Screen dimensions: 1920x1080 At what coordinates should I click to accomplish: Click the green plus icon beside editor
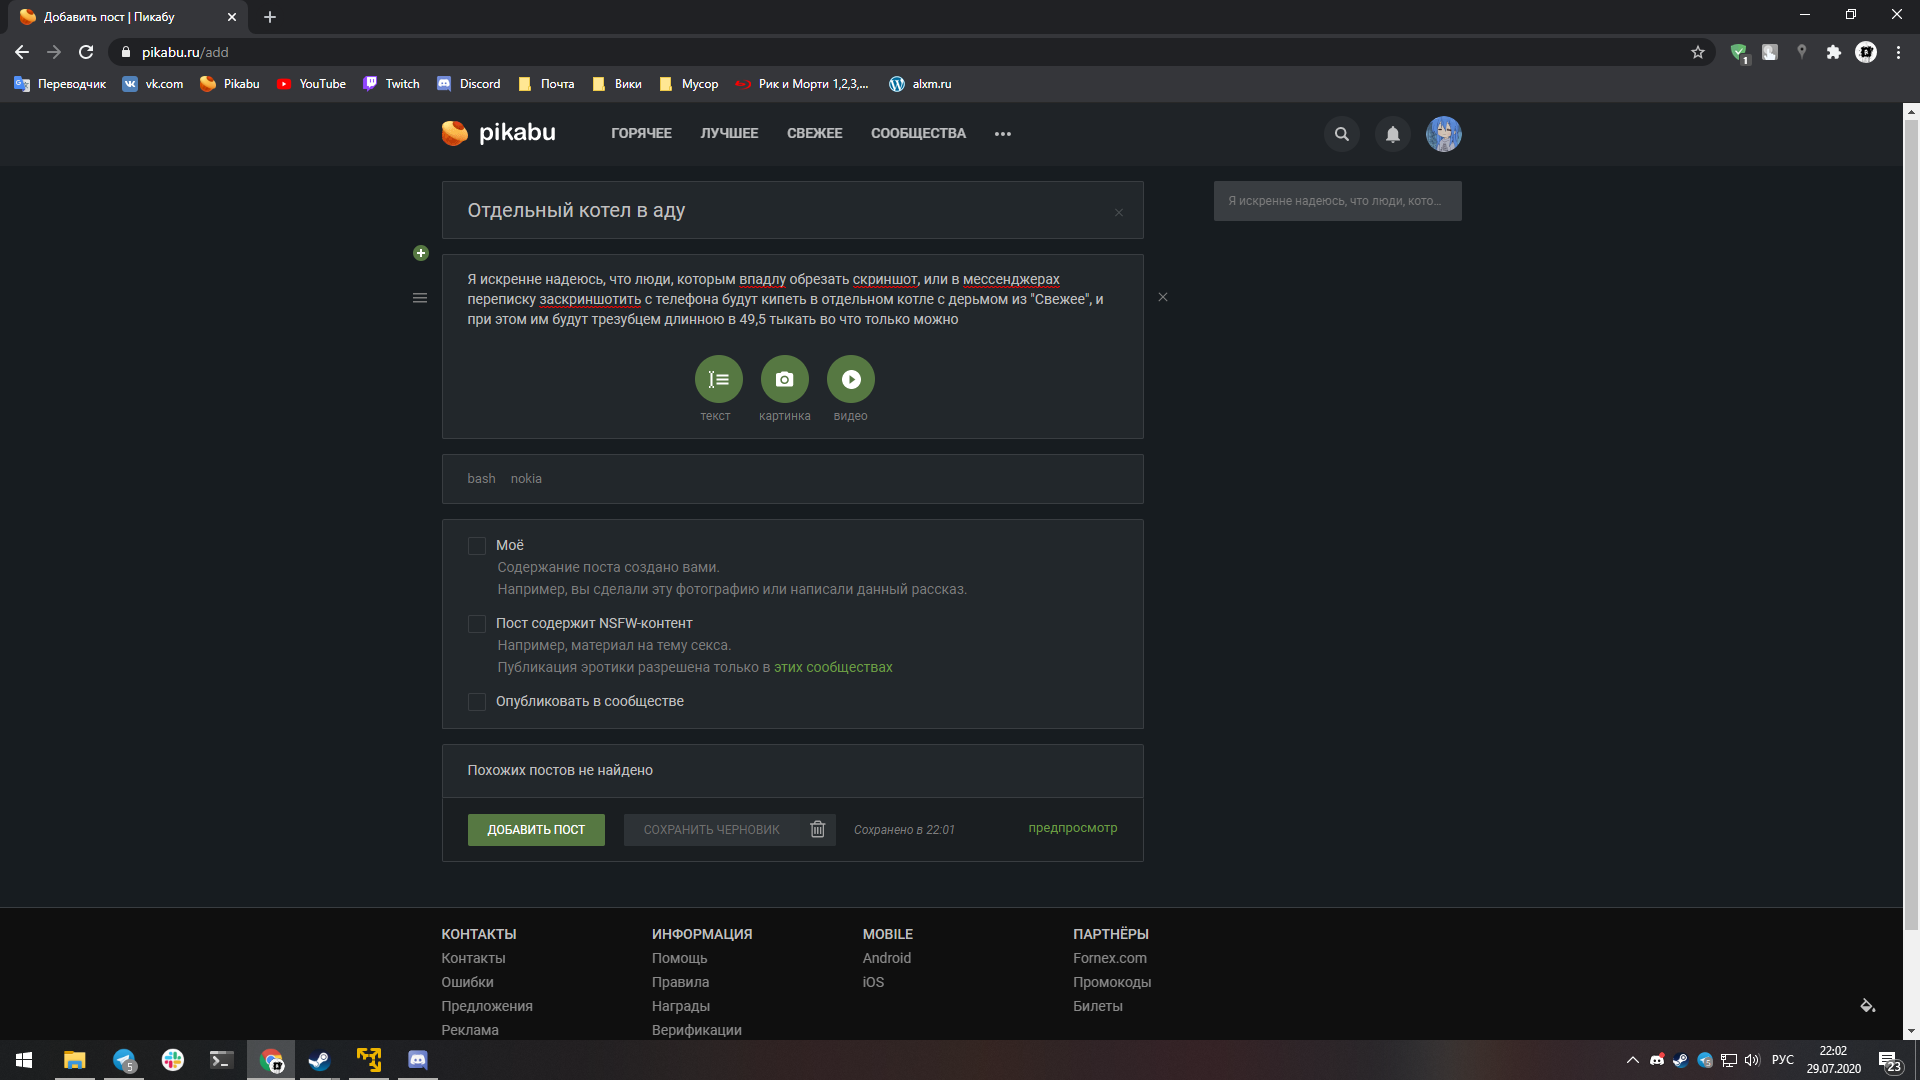[x=421, y=254]
